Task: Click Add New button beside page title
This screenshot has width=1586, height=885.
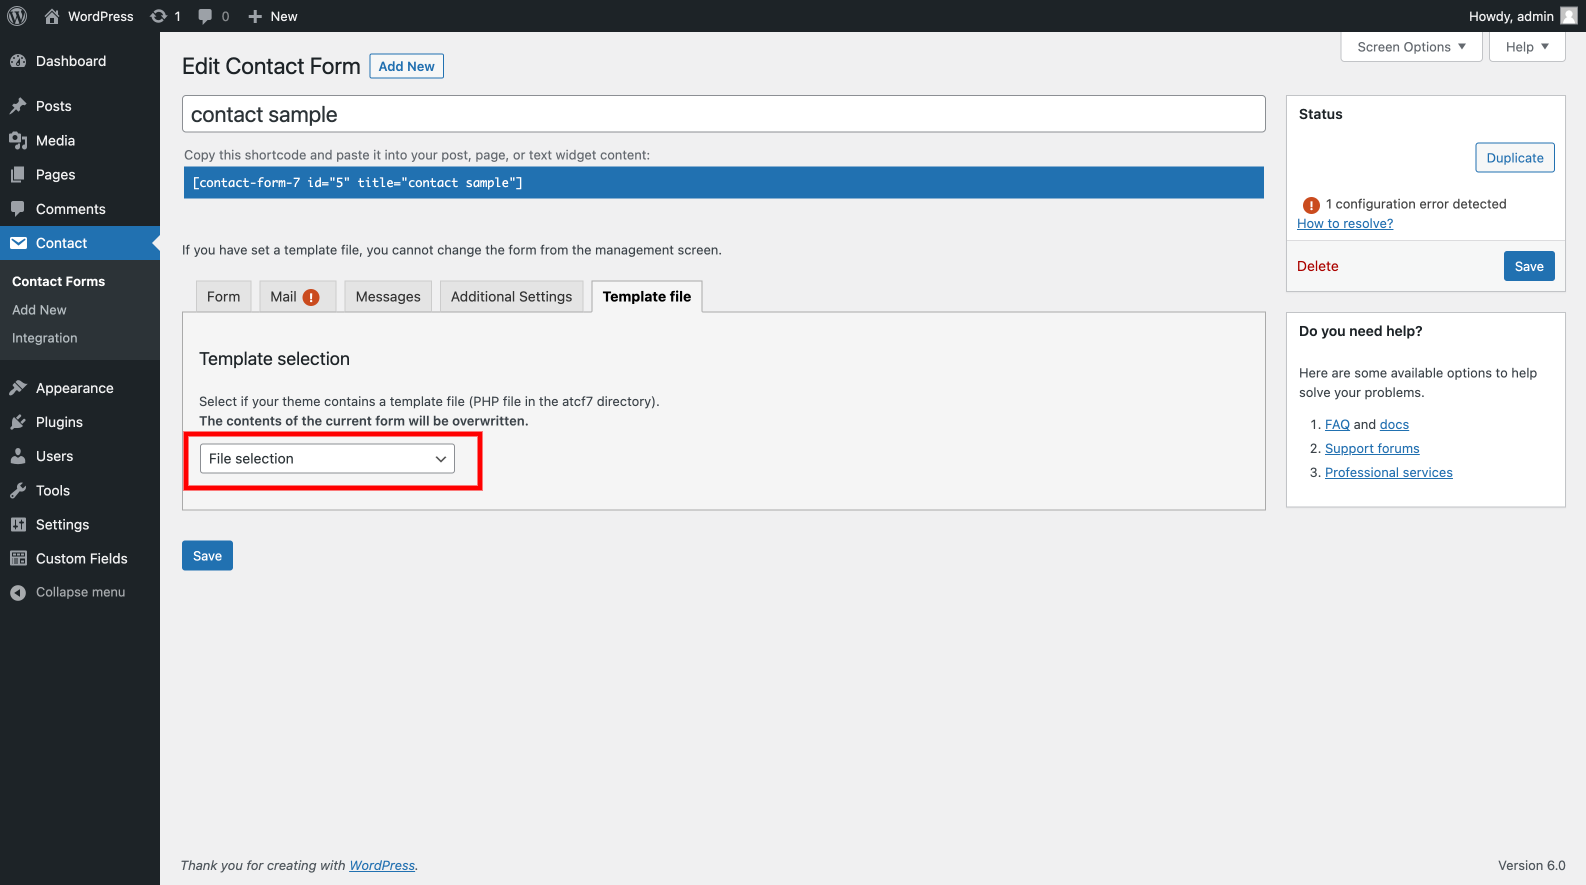Action: pyautogui.click(x=406, y=66)
